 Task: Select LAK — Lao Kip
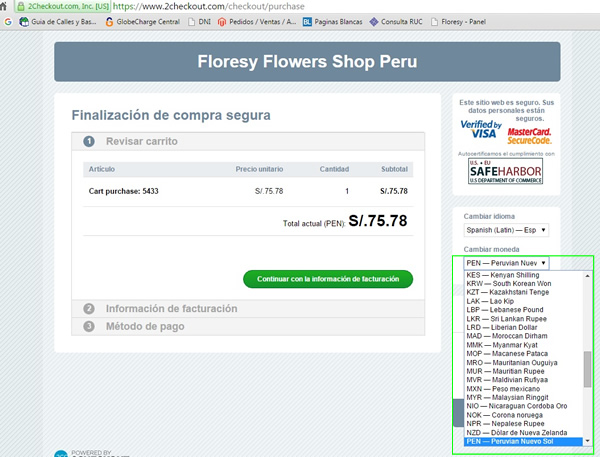point(523,301)
